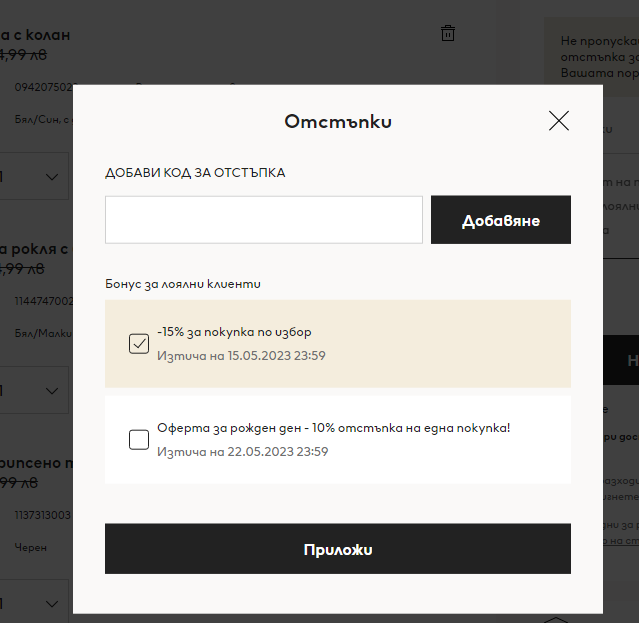
Task: Click the underlined link in the right sidebar
Action: point(621,541)
